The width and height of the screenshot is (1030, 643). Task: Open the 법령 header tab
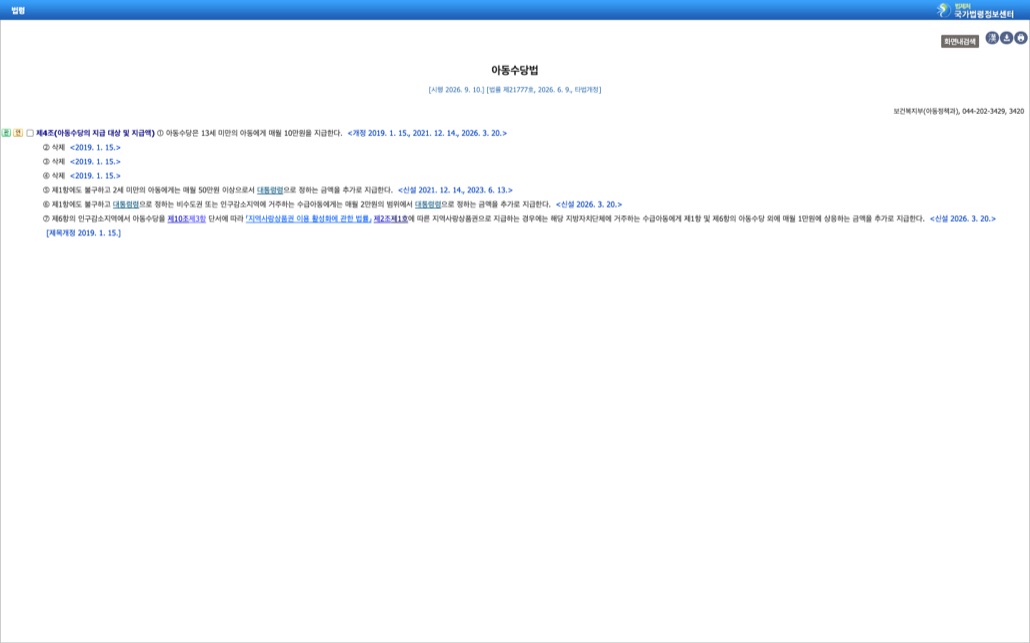click(18, 11)
